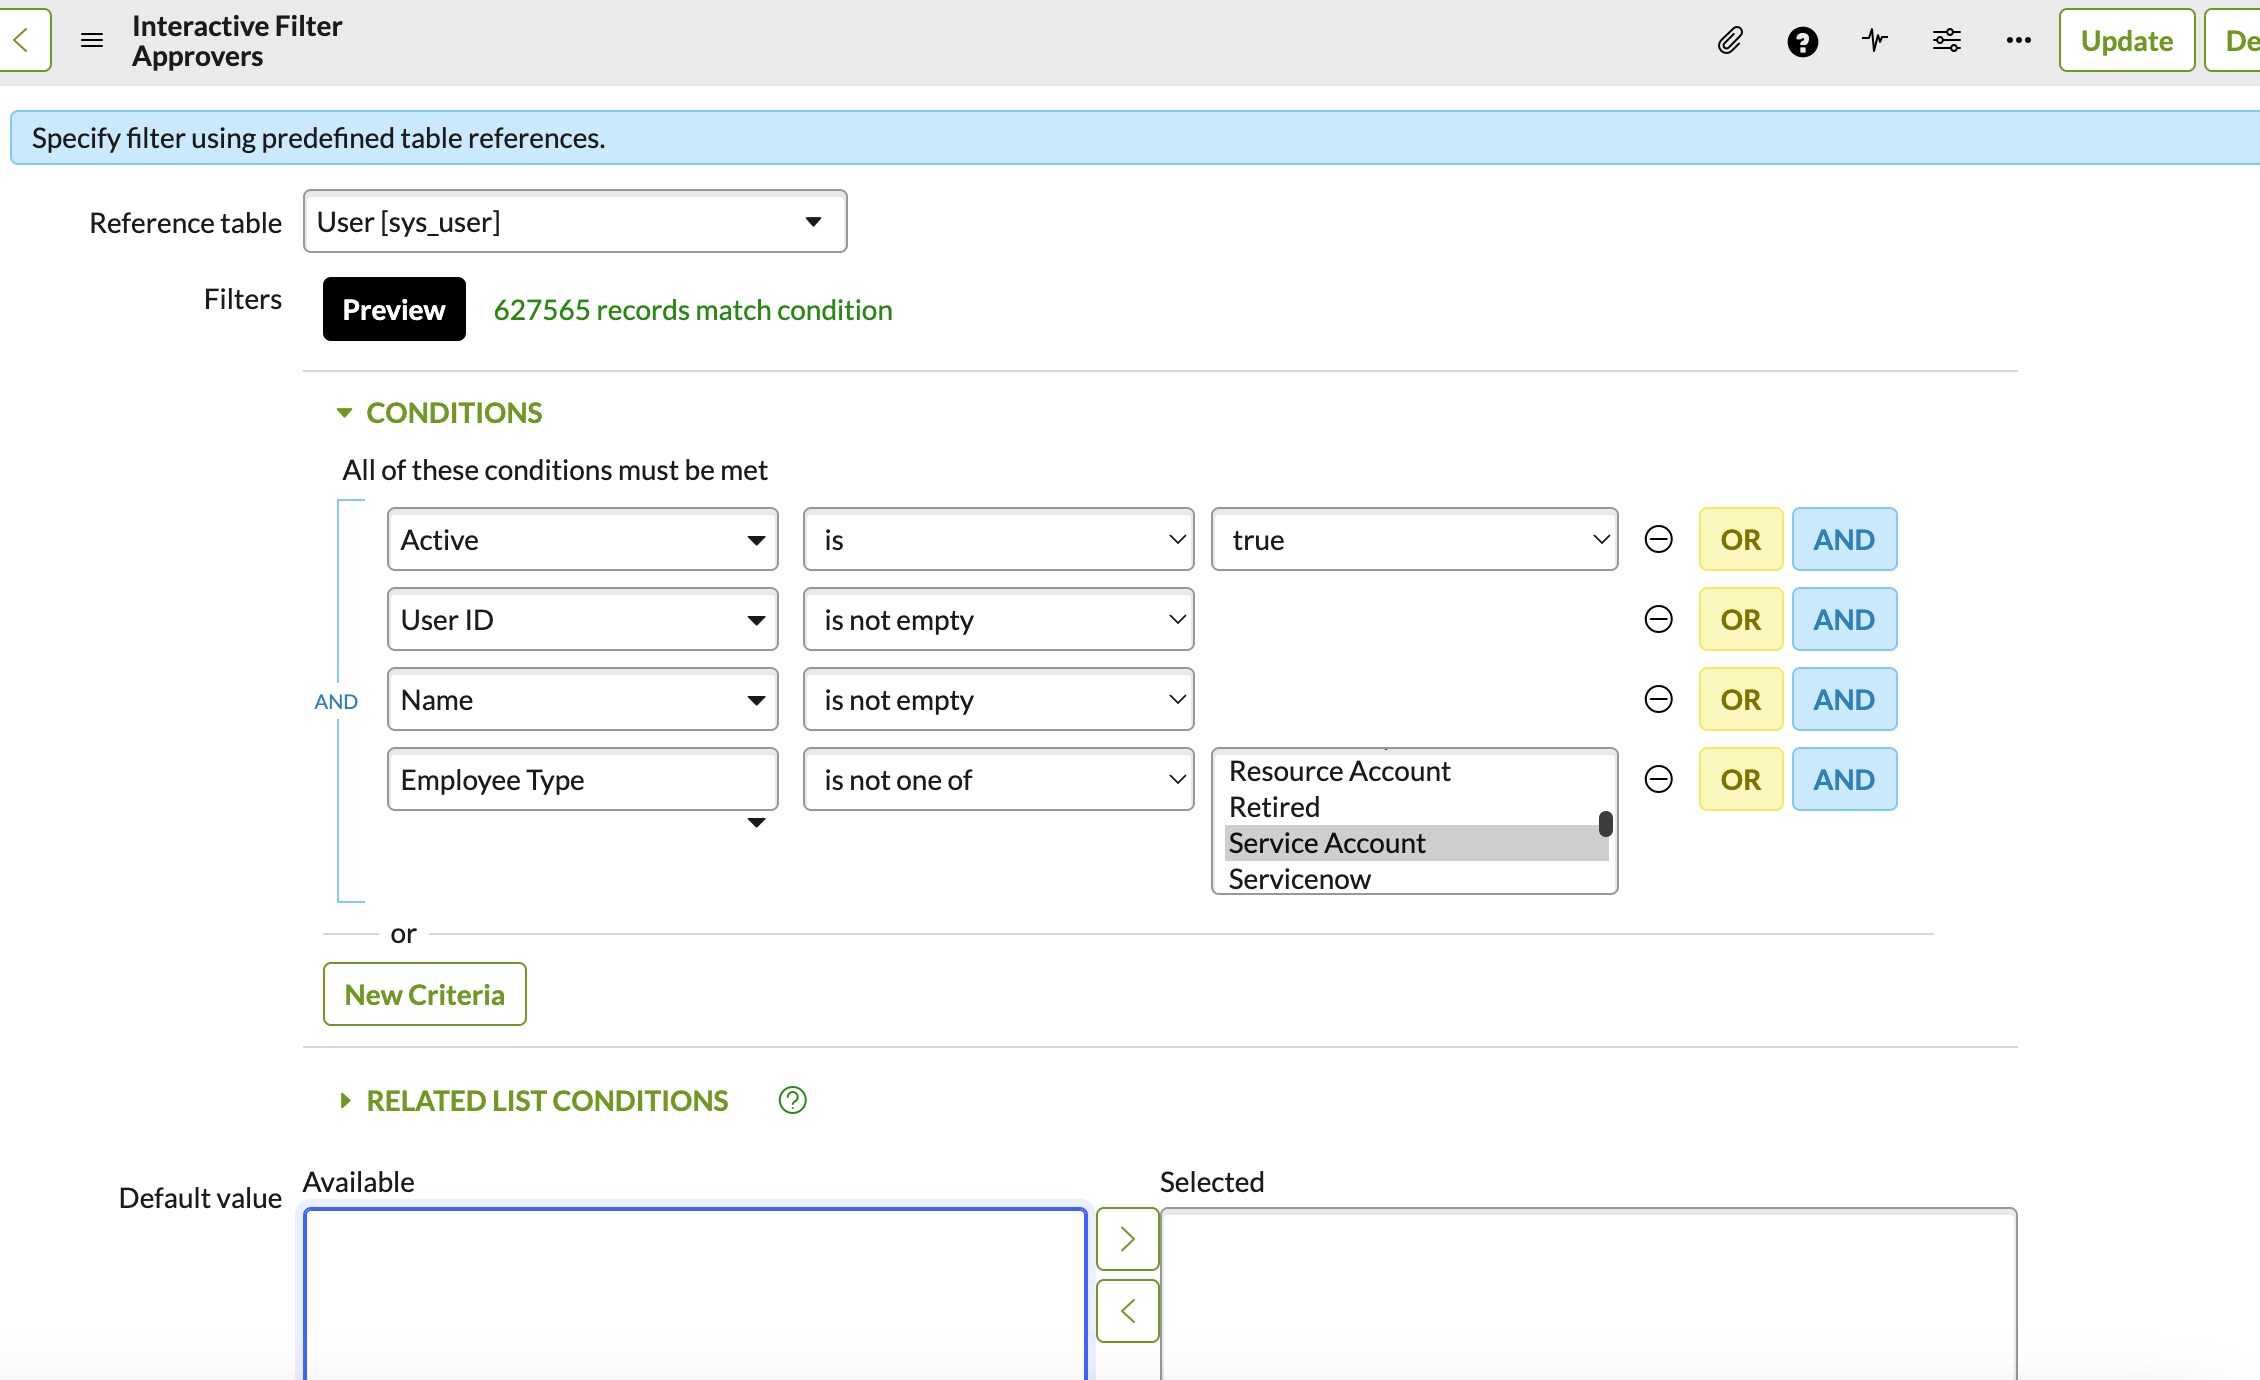Open the hamburger context menu icon

click(92, 41)
